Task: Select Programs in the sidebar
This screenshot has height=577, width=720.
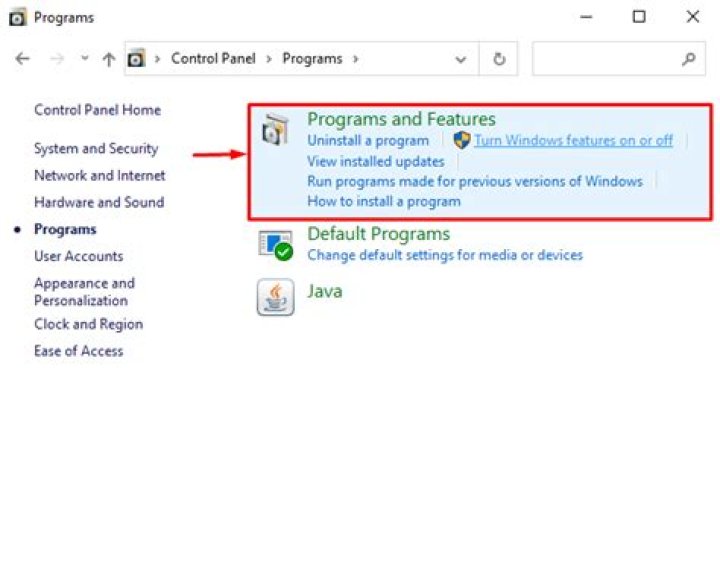Action: click(65, 230)
